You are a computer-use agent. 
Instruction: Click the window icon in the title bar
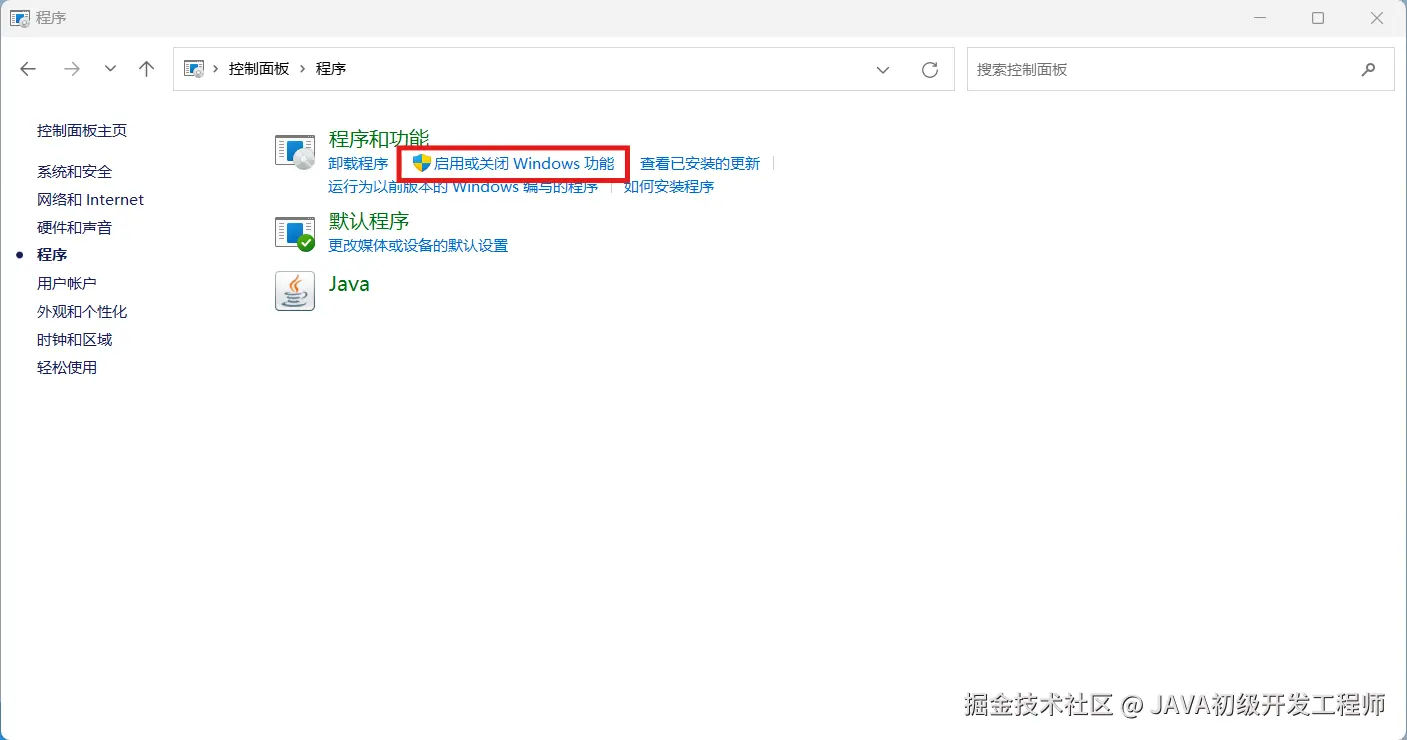(19, 18)
